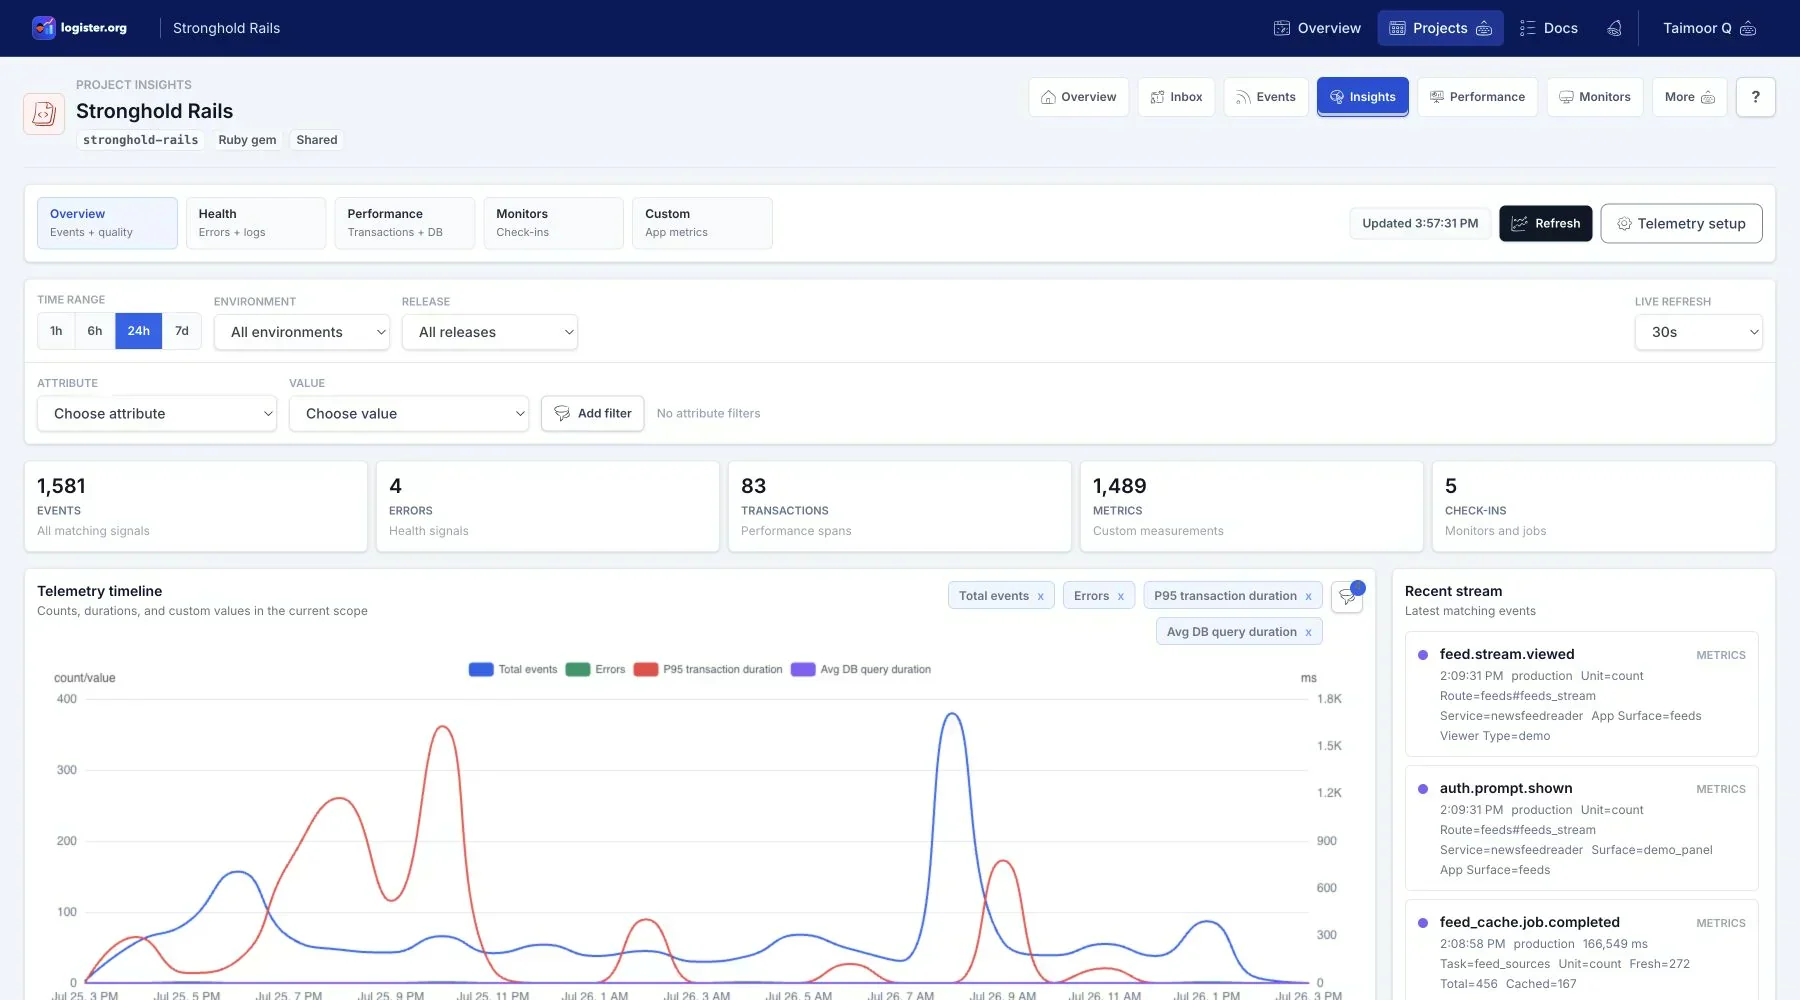
Task: Switch to the Custom App metrics tab
Action: coord(702,223)
